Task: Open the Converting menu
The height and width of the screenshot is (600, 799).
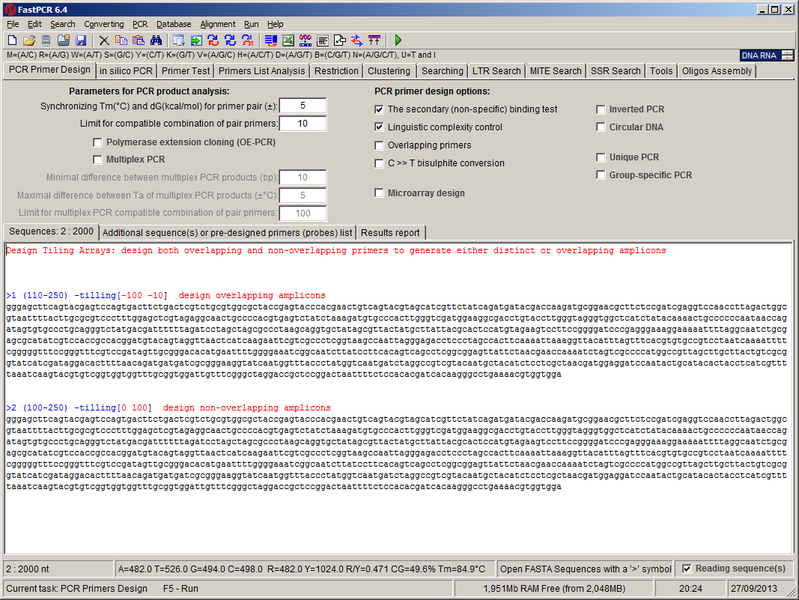Action: (104, 24)
